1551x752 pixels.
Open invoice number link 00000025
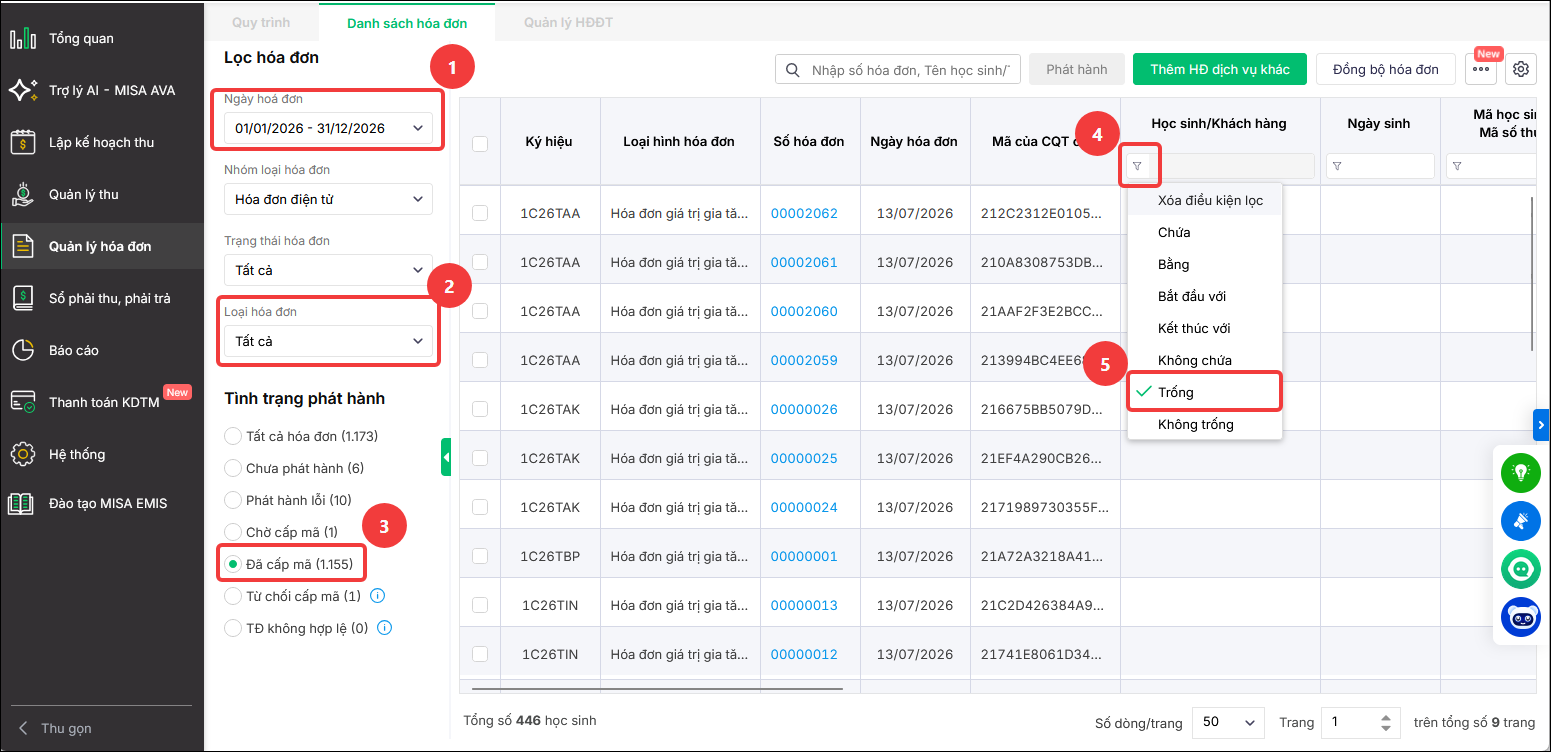(804, 458)
